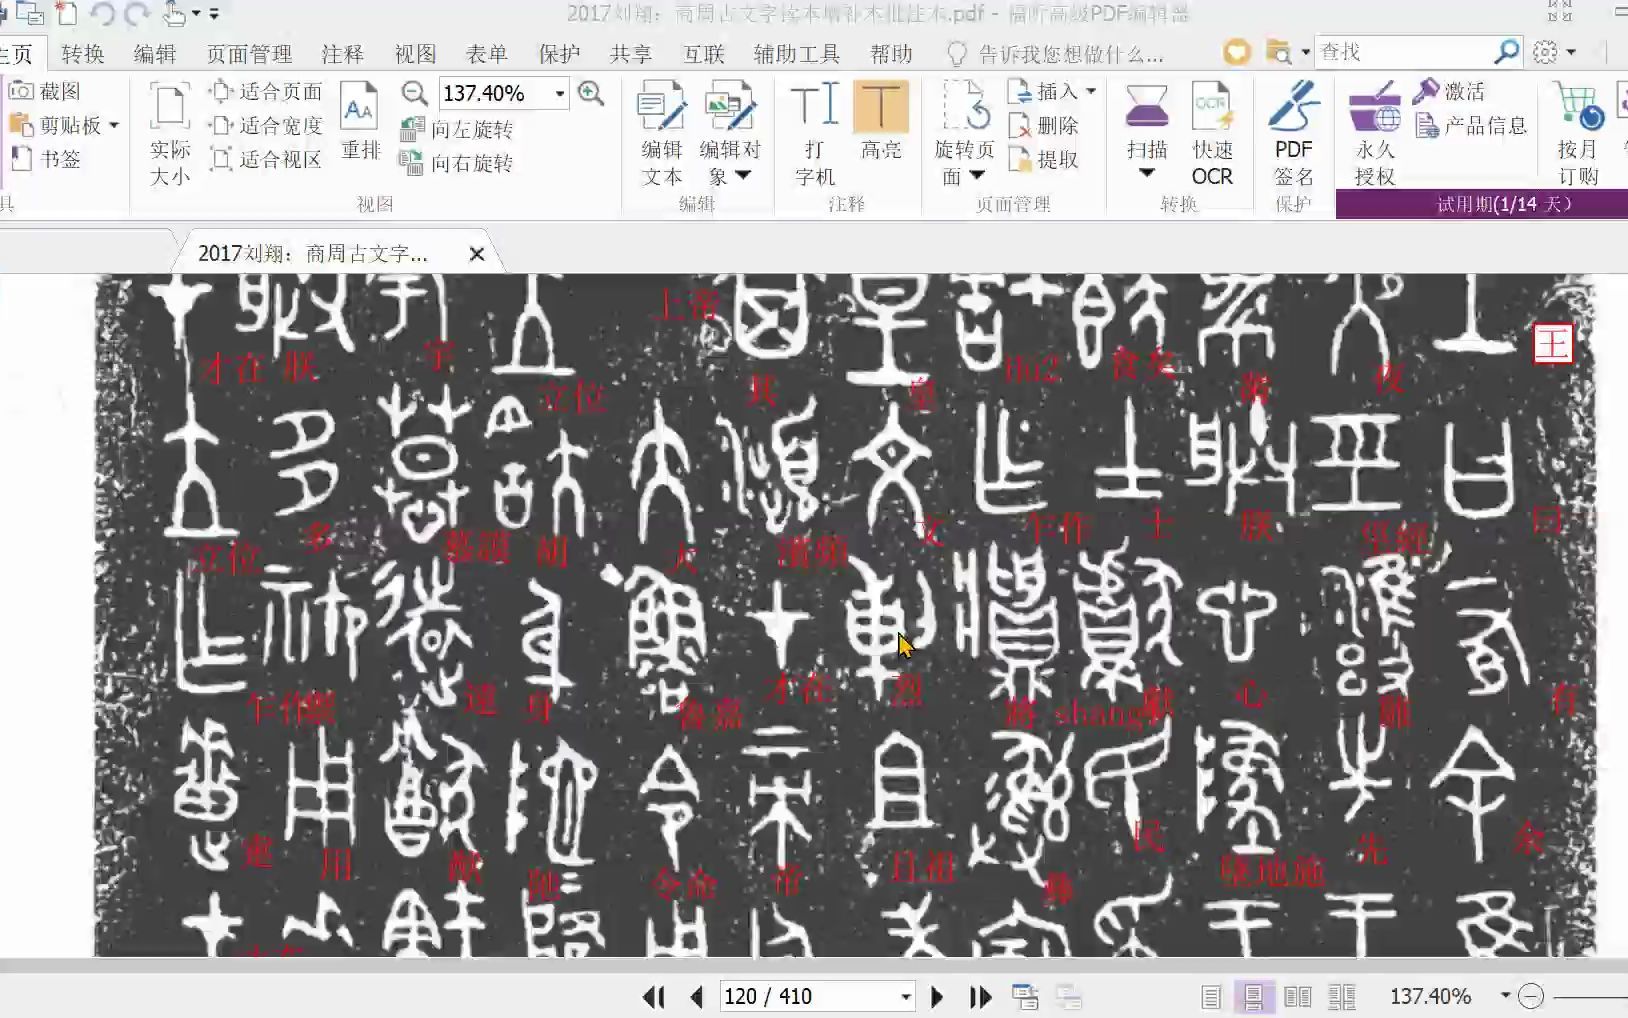Go to previous page button
Viewport: 1628px width, 1018px height.
(697, 997)
